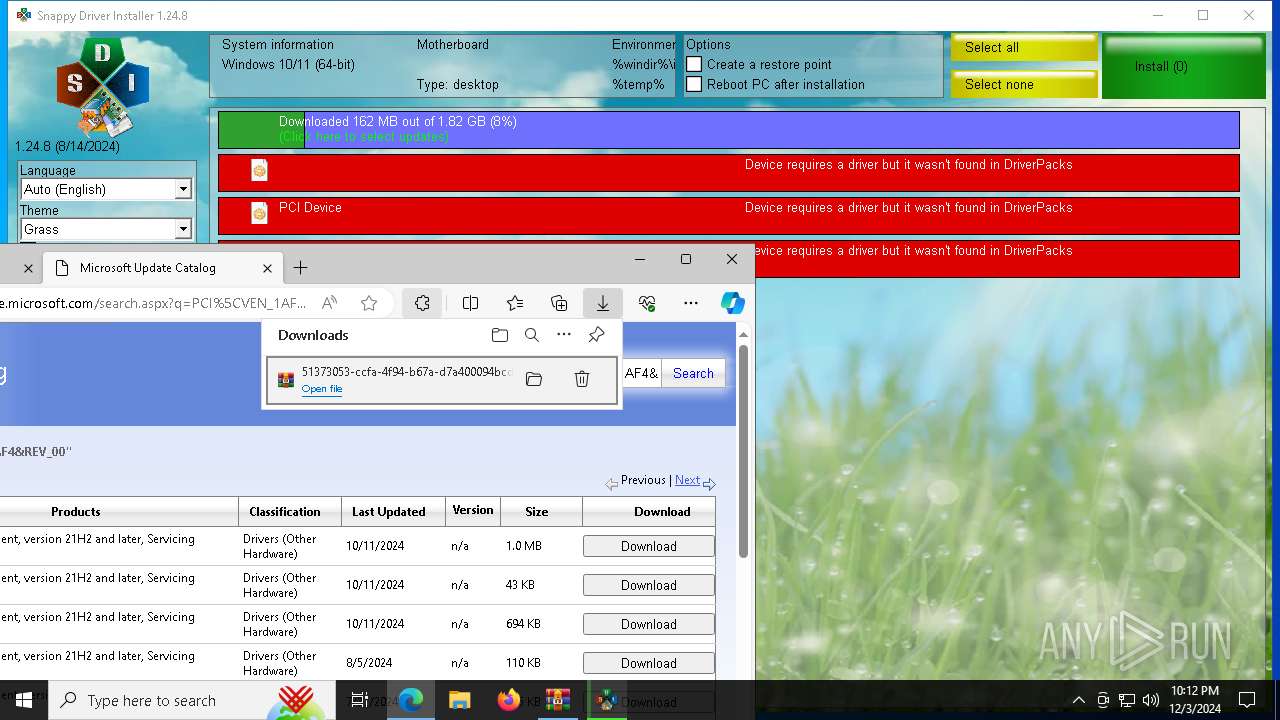The image size is (1280, 720).
Task: Click Select none button
Action: [x=1024, y=84]
